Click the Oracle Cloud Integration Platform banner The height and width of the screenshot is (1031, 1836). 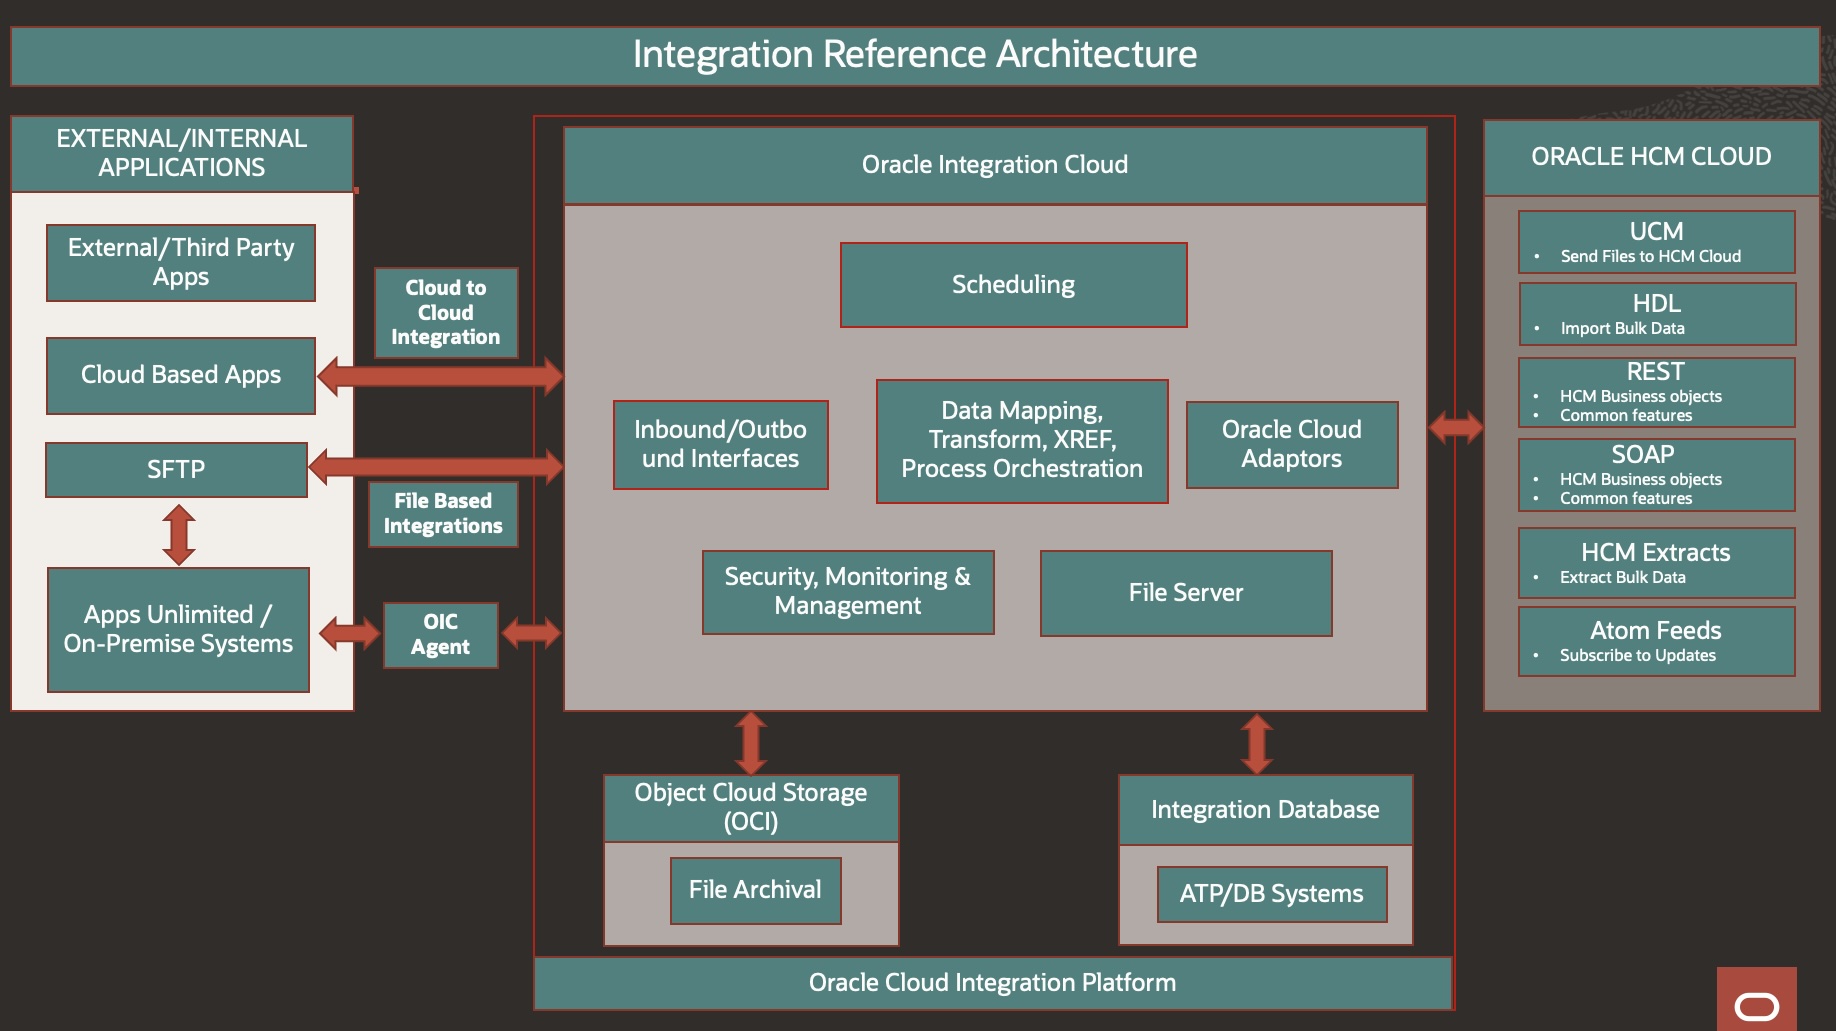click(x=993, y=982)
